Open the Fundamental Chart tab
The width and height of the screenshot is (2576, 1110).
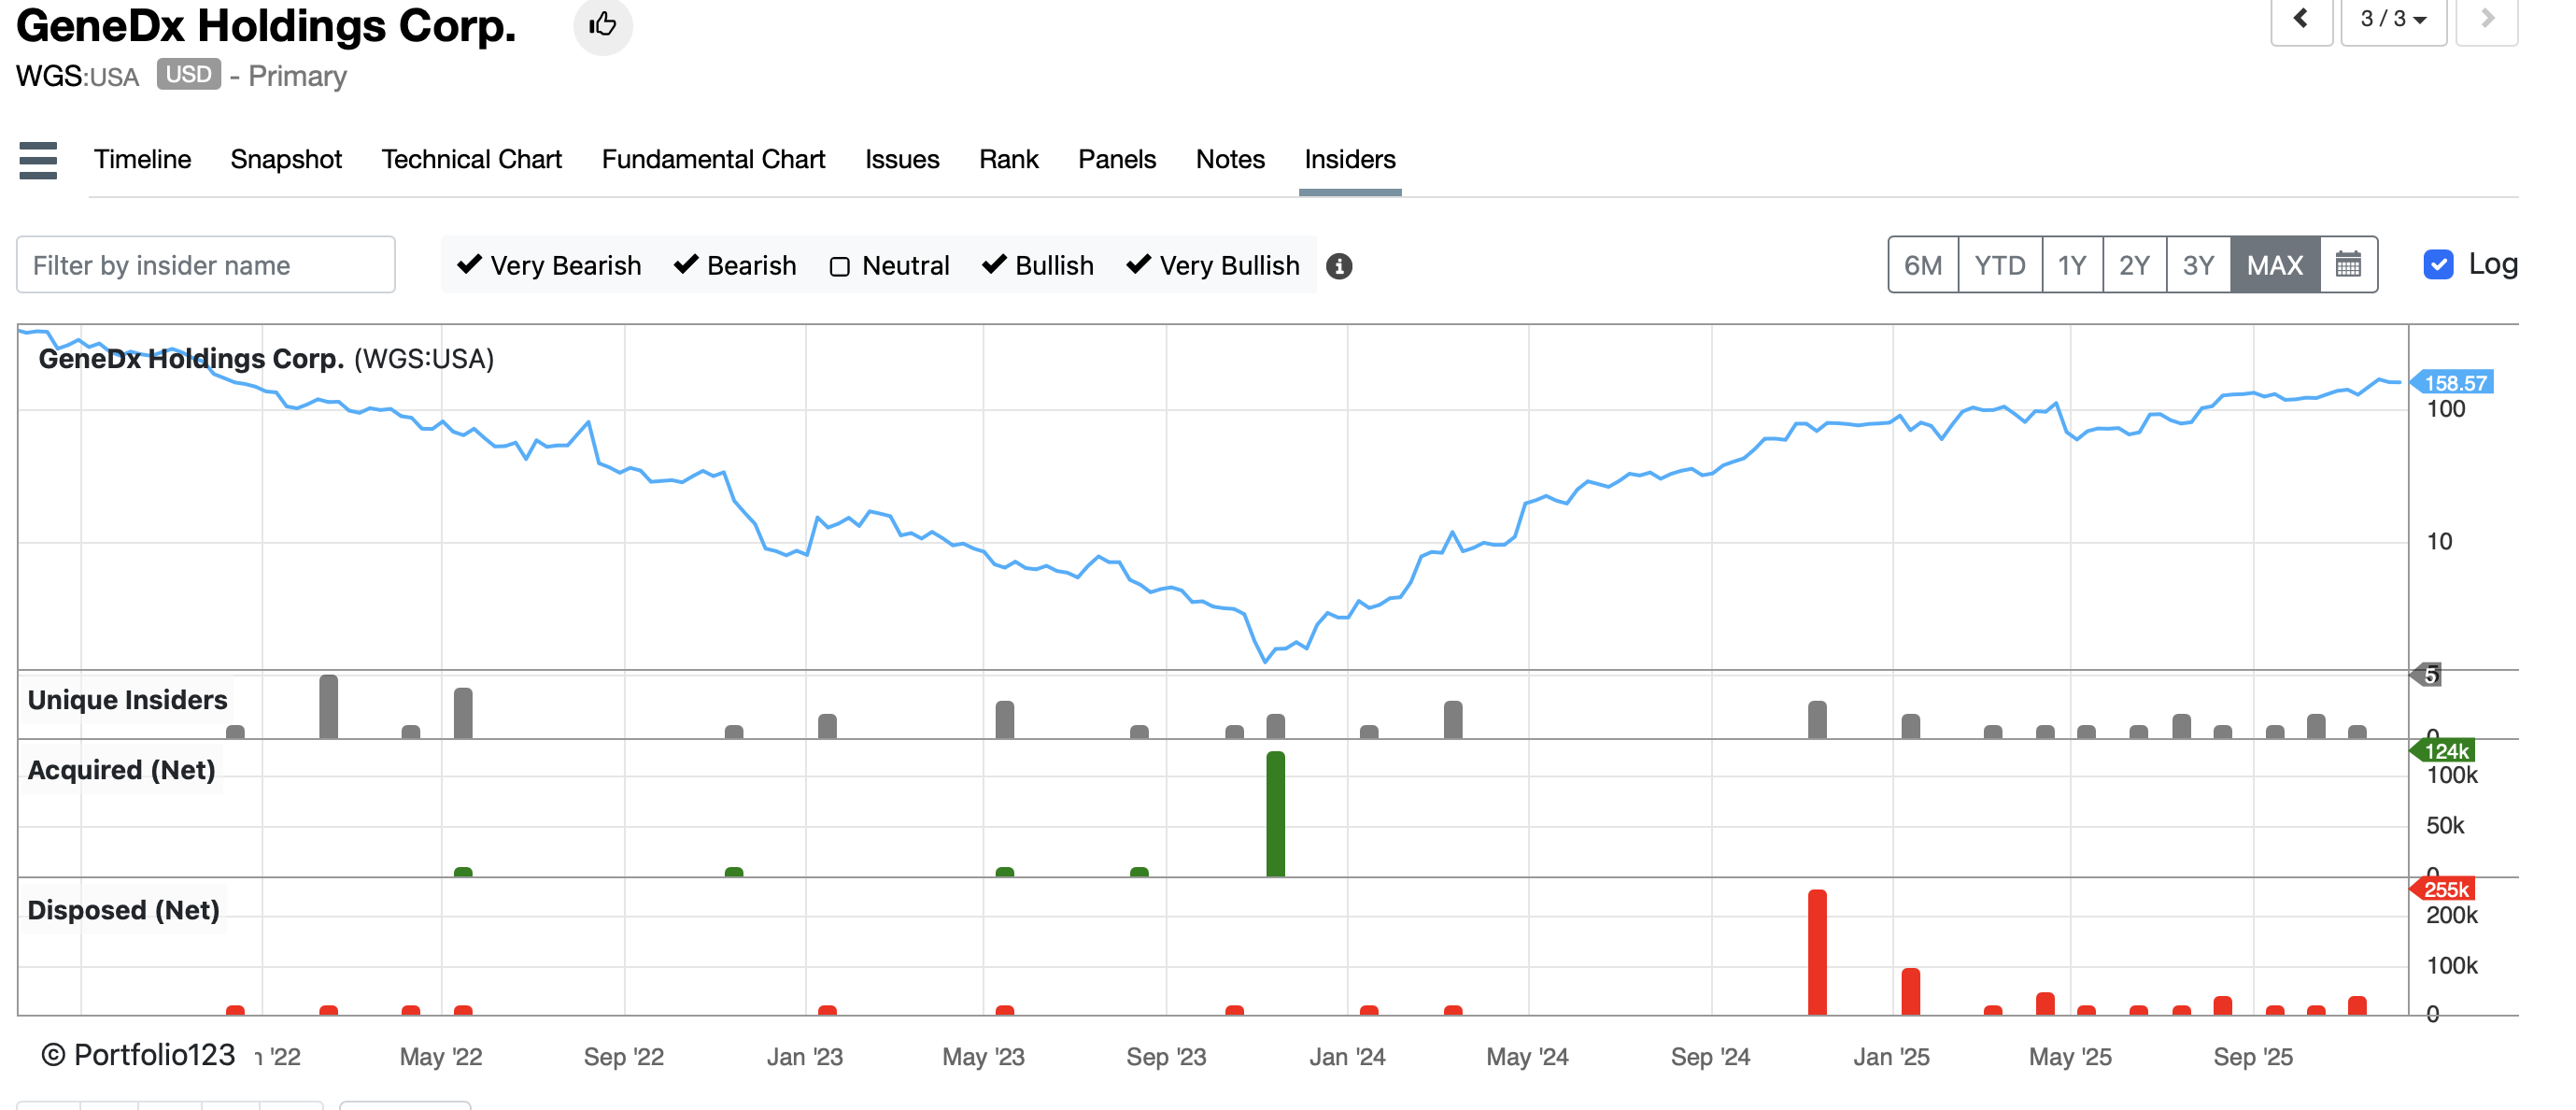[x=713, y=160]
